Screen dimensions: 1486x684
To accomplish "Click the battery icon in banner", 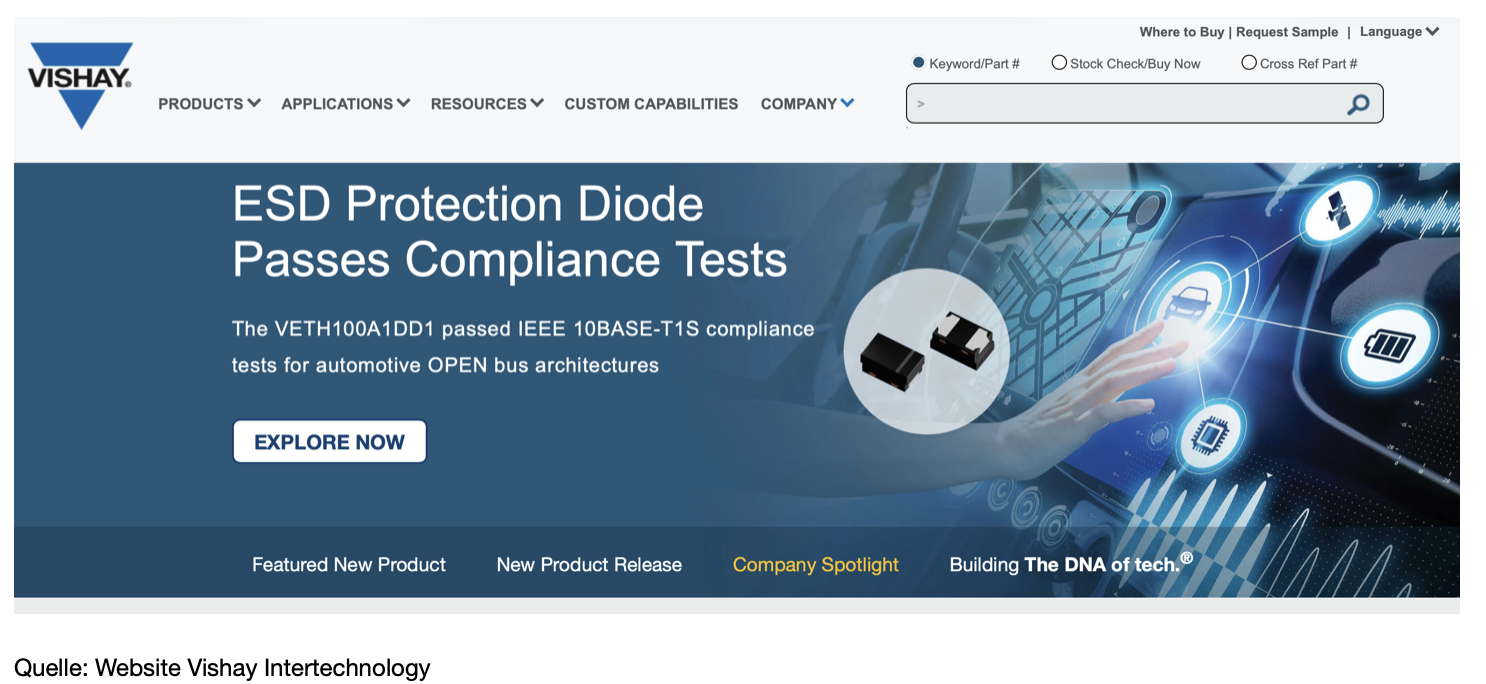I will (x=1391, y=347).
